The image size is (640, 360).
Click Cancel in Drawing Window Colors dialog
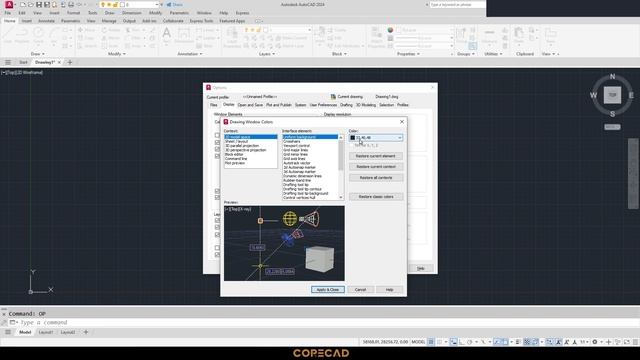coord(360,289)
